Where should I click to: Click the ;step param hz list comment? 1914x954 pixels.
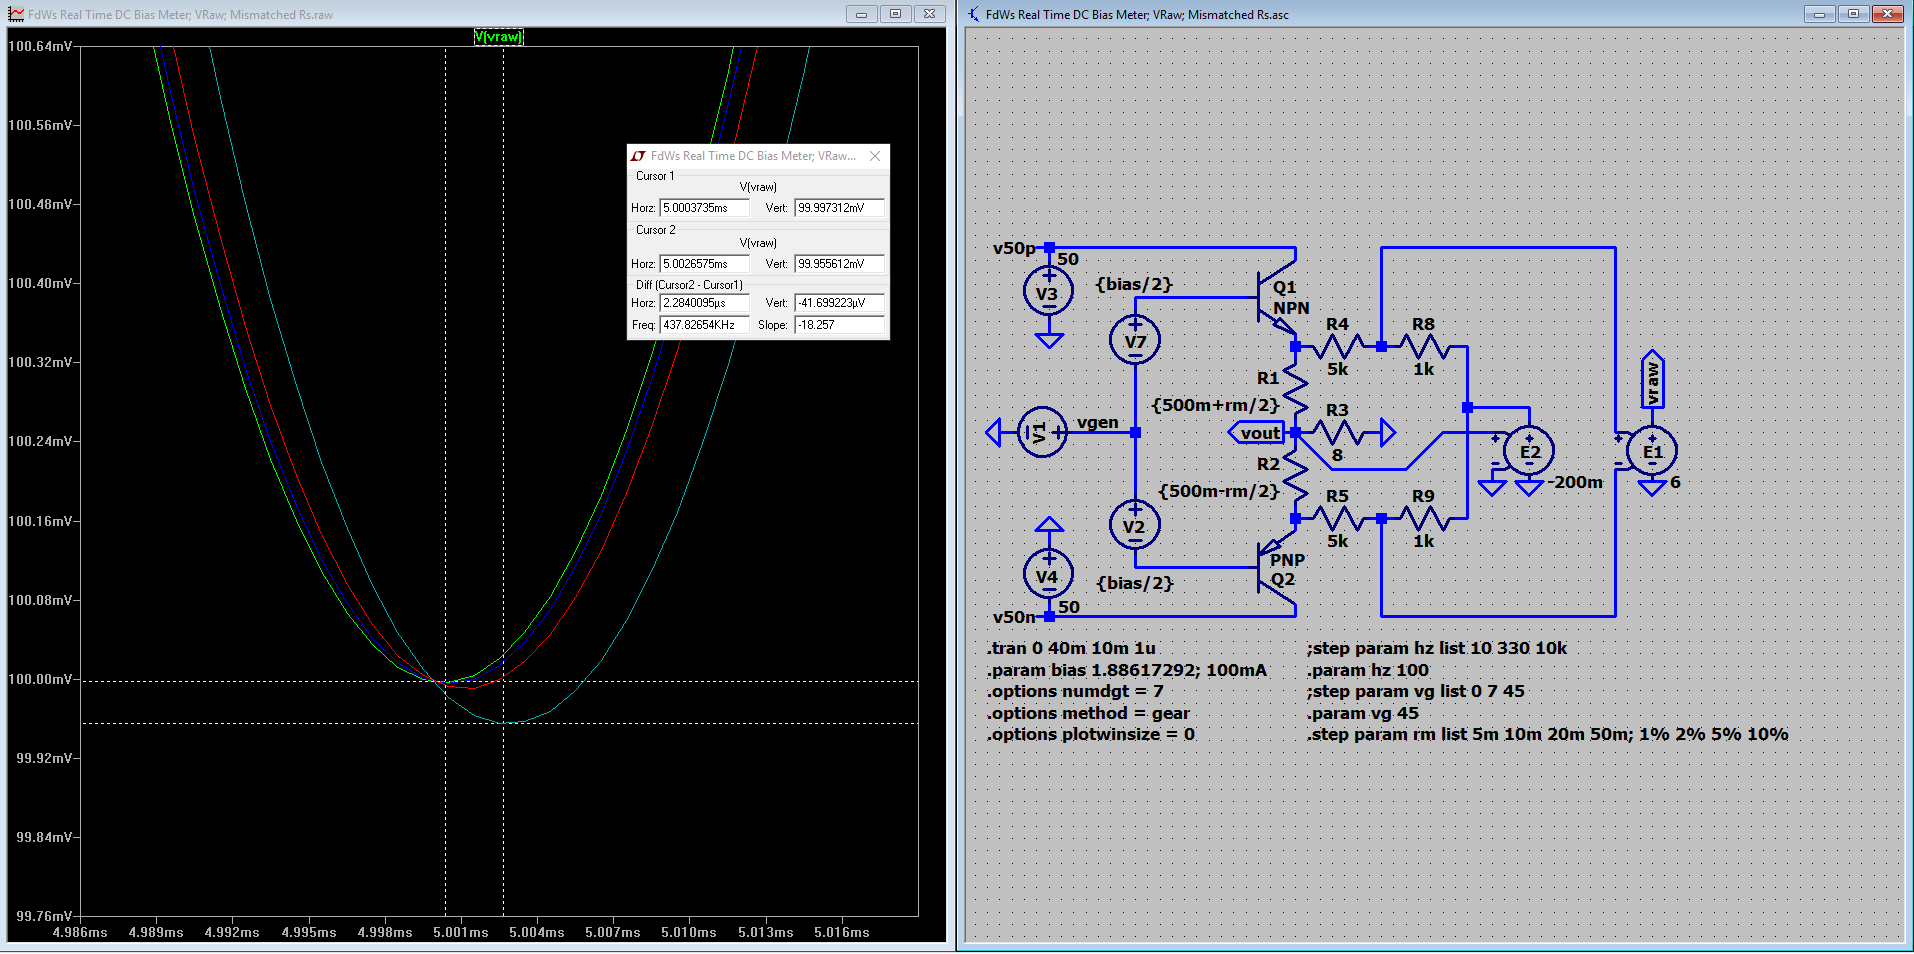(1437, 648)
